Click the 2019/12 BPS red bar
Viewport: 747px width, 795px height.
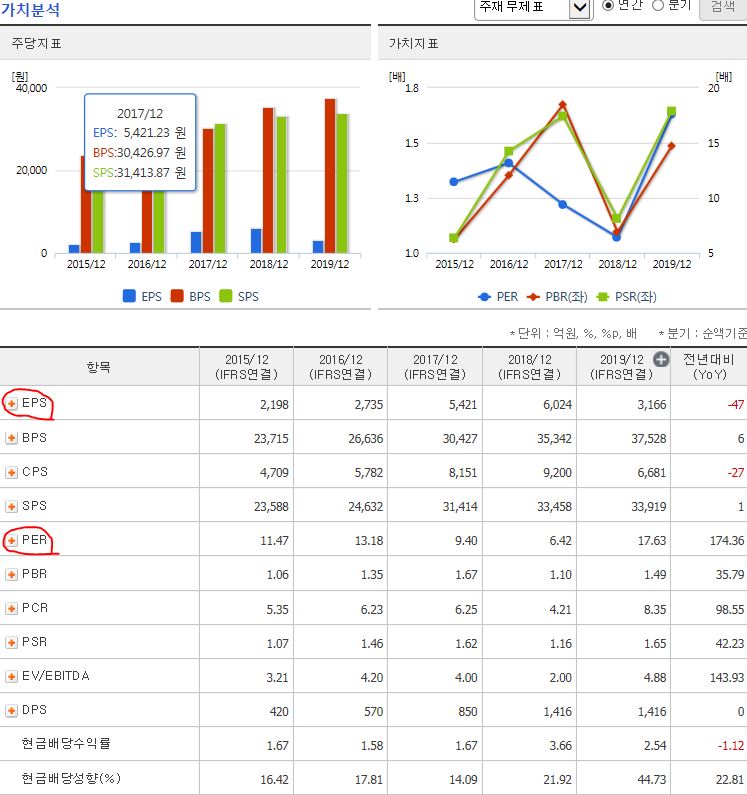click(330, 176)
